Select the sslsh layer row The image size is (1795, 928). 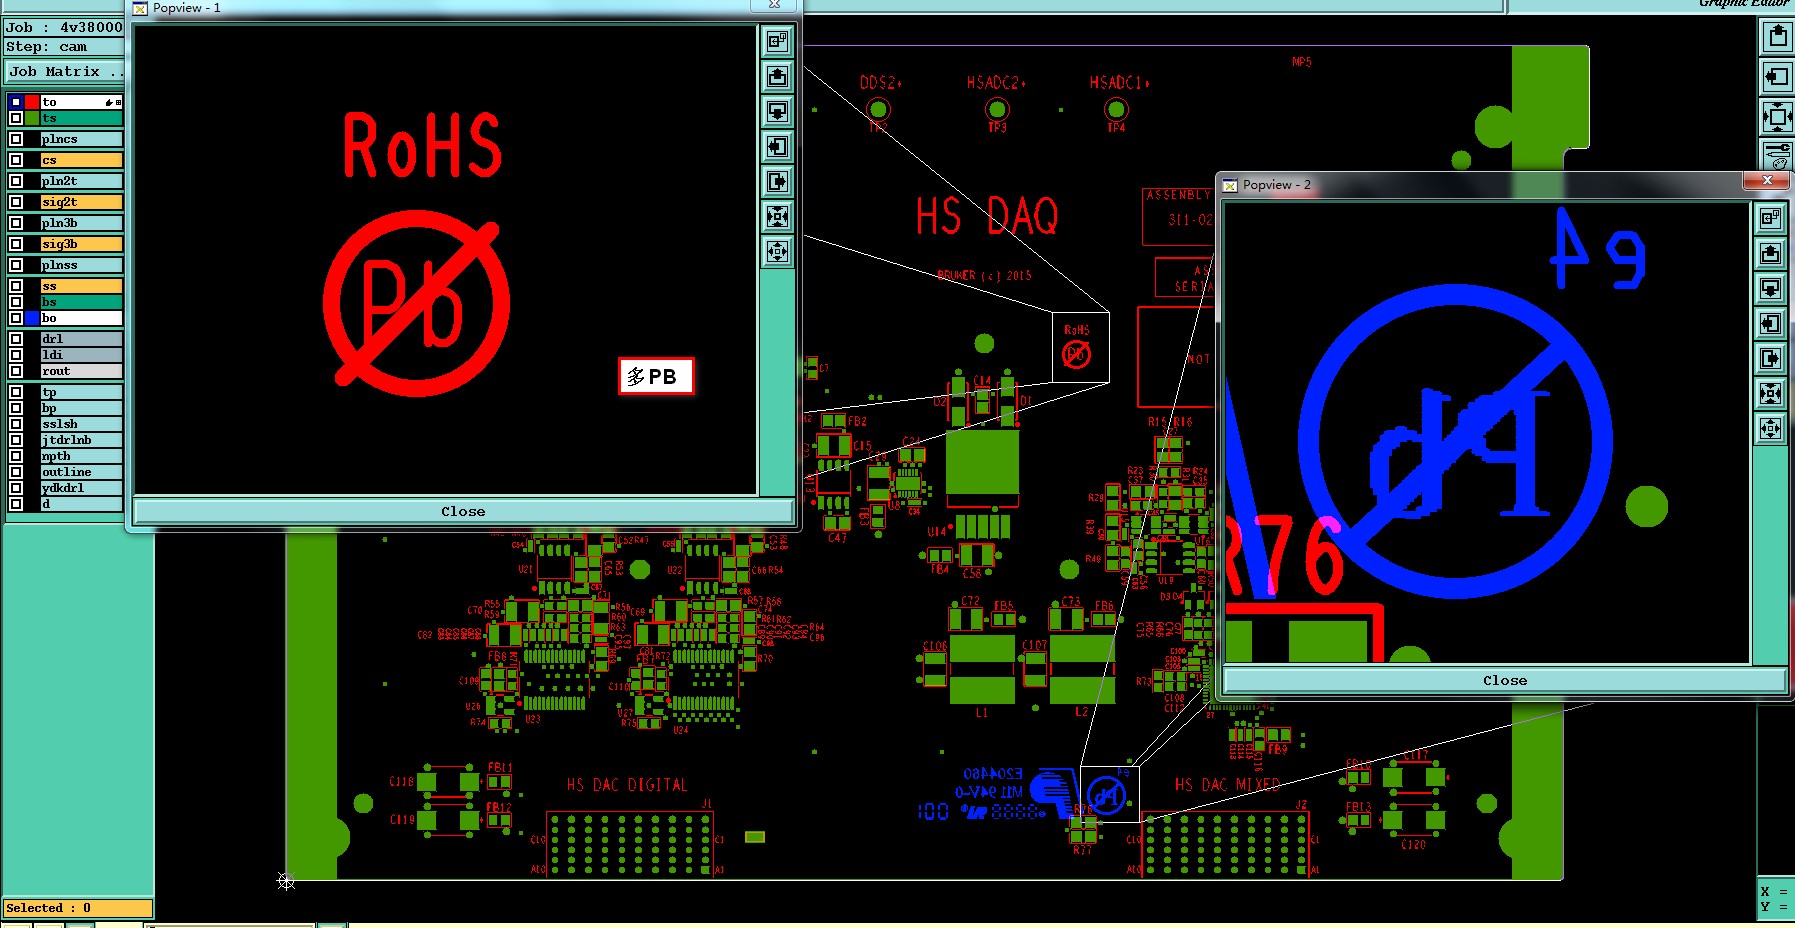81,424
